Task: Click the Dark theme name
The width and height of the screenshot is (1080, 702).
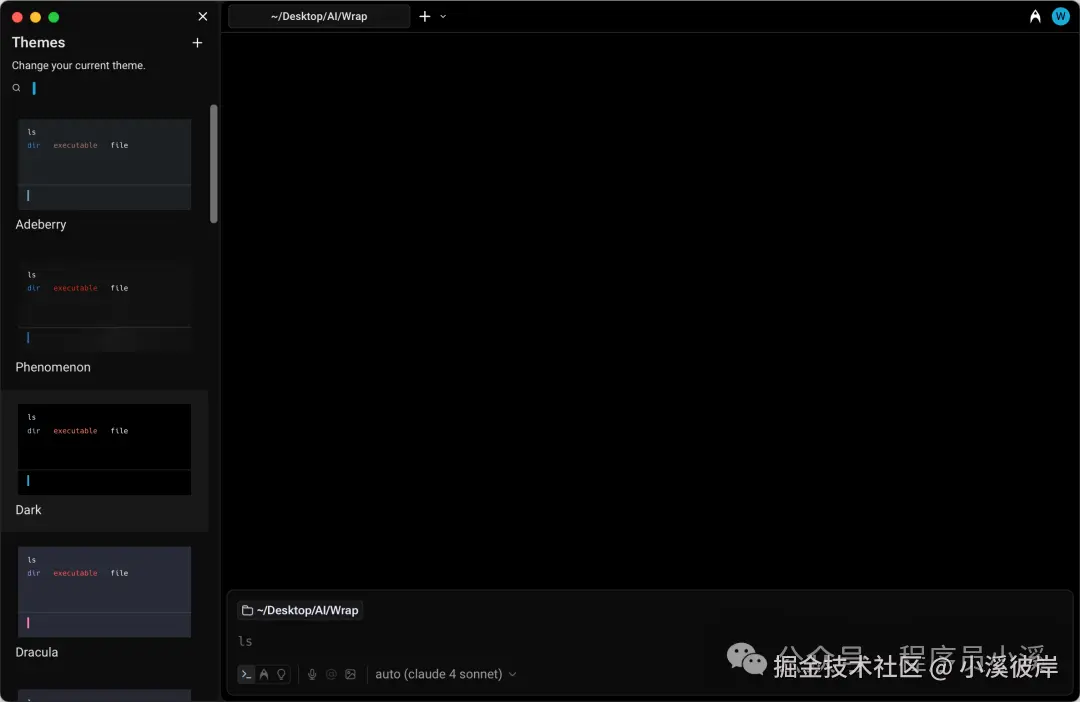Action: pos(28,510)
